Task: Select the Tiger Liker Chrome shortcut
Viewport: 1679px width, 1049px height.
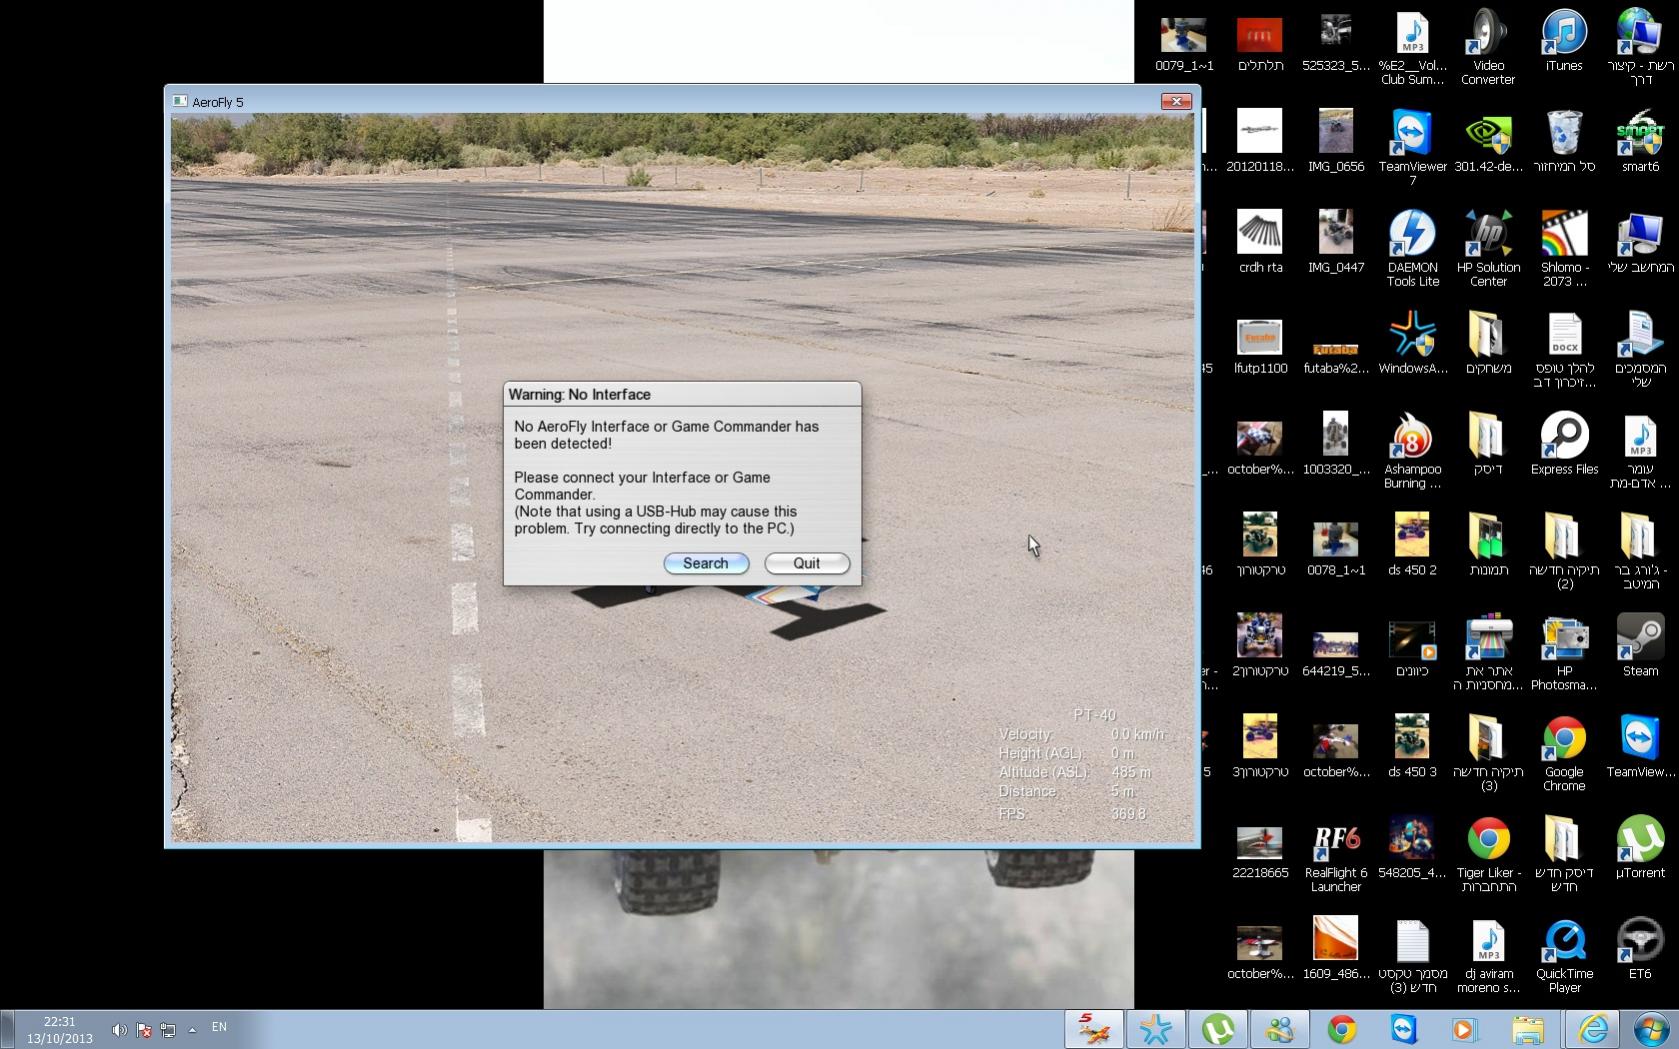Action: (x=1488, y=854)
